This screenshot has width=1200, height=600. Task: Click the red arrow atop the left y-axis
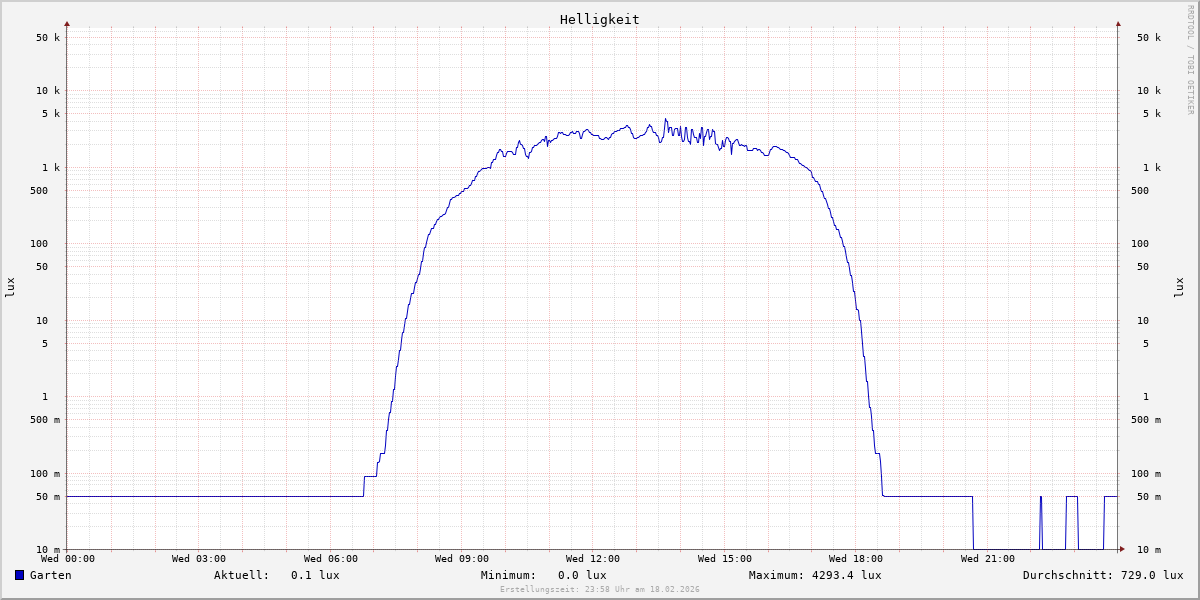coord(67,23)
